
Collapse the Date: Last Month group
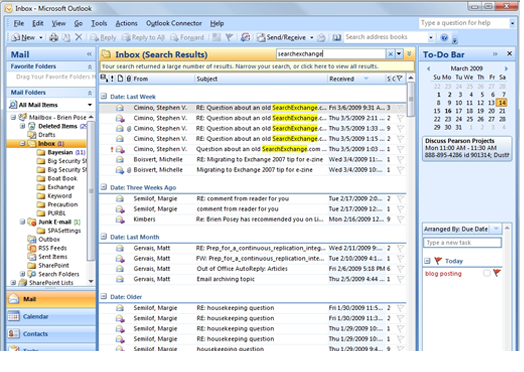[104, 237]
